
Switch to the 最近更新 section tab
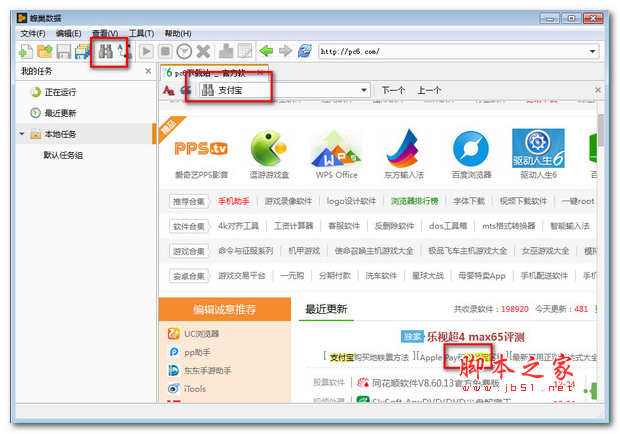[x=326, y=309]
